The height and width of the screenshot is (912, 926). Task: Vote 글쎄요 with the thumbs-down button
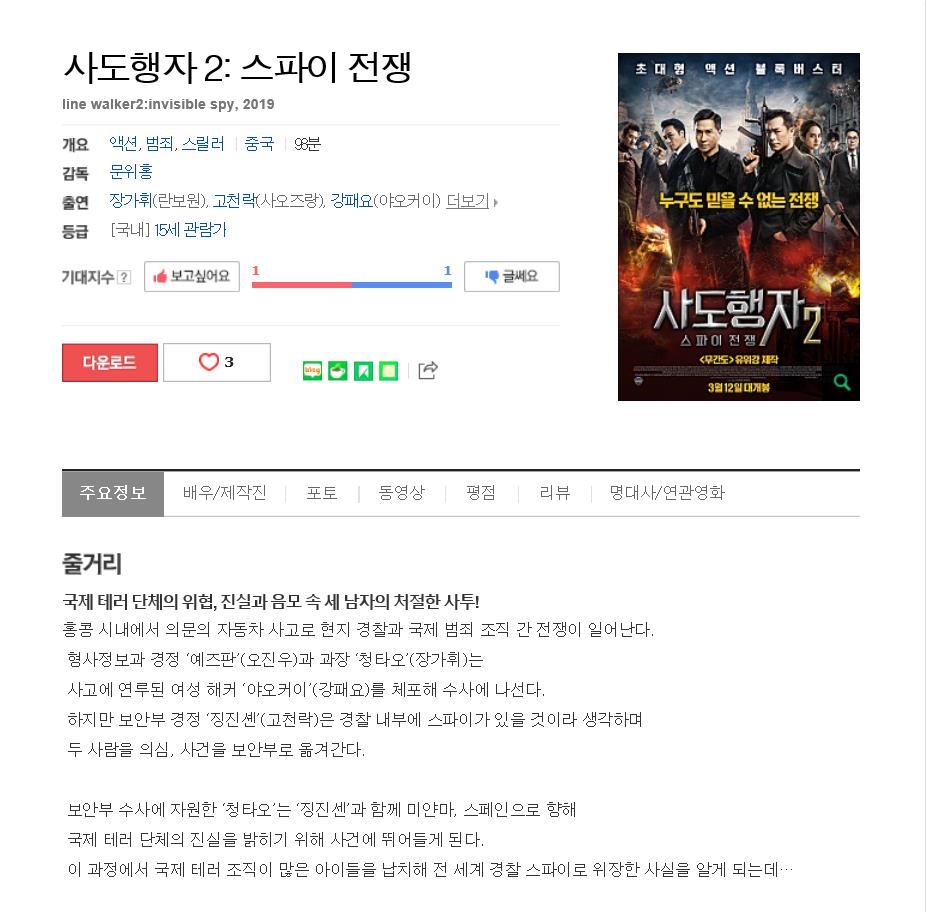coord(511,276)
